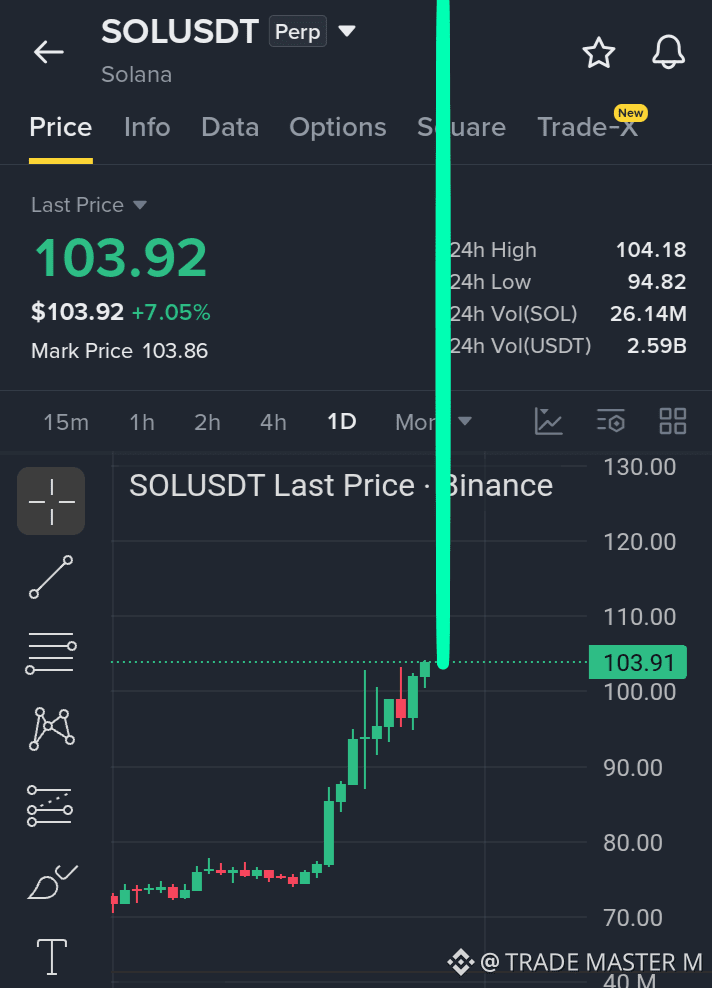Open price alert bell icon
This screenshot has width=712, height=988.
point(668,52)
